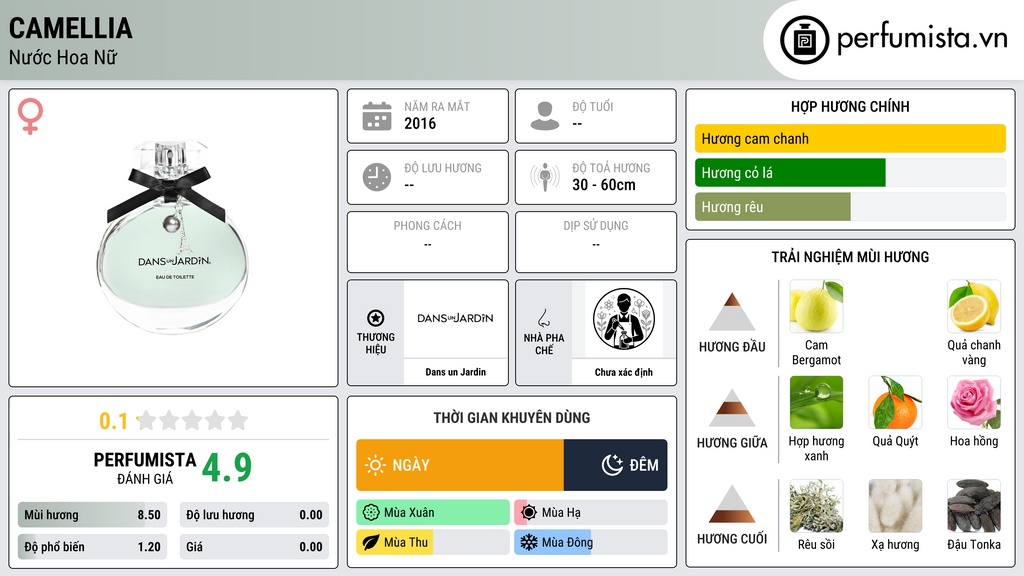The image size is (1024, 576).
Task: Click the Trải nghiệm mùi hương heading
Action: click(x=850, y=257)
